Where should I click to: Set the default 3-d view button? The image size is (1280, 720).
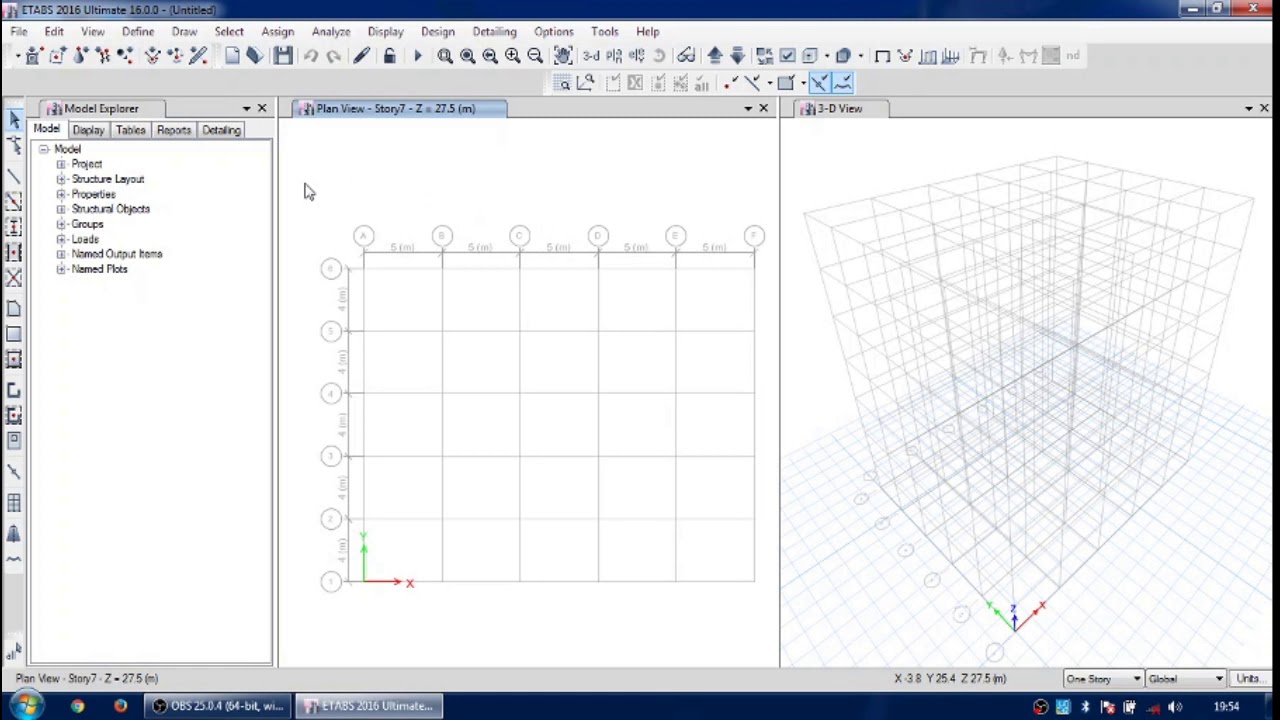pyautogui.click(x=591, y=56)
